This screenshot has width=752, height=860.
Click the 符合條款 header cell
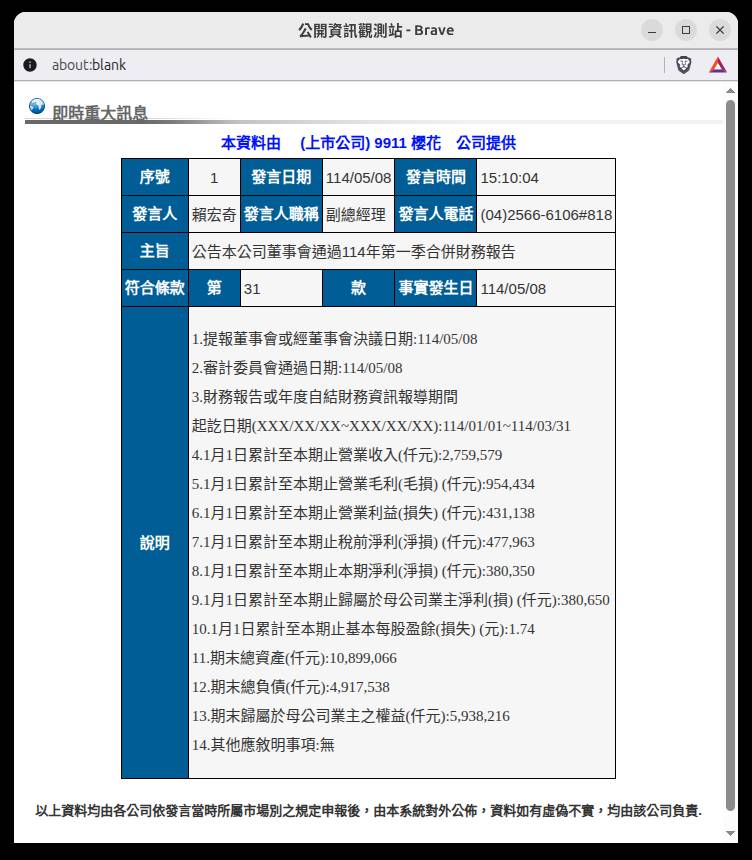coord(155,288)
